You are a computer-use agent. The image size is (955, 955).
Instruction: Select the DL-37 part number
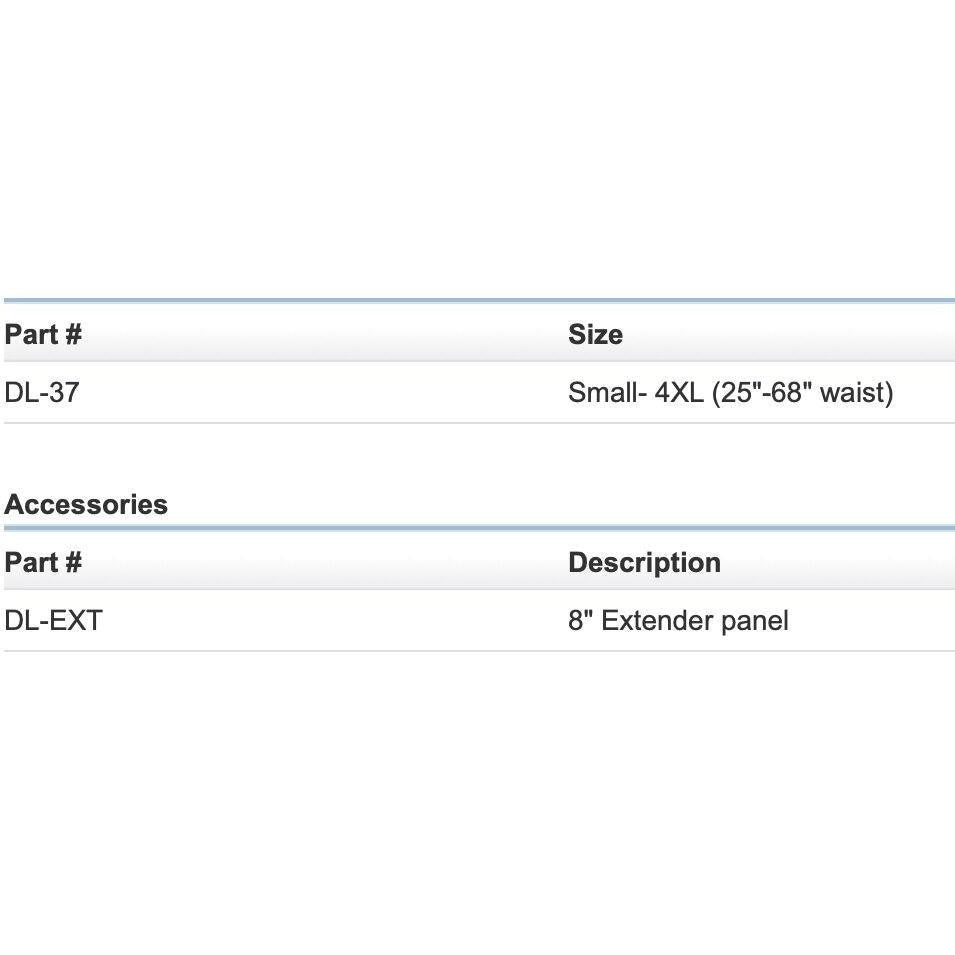pos(42,393)
